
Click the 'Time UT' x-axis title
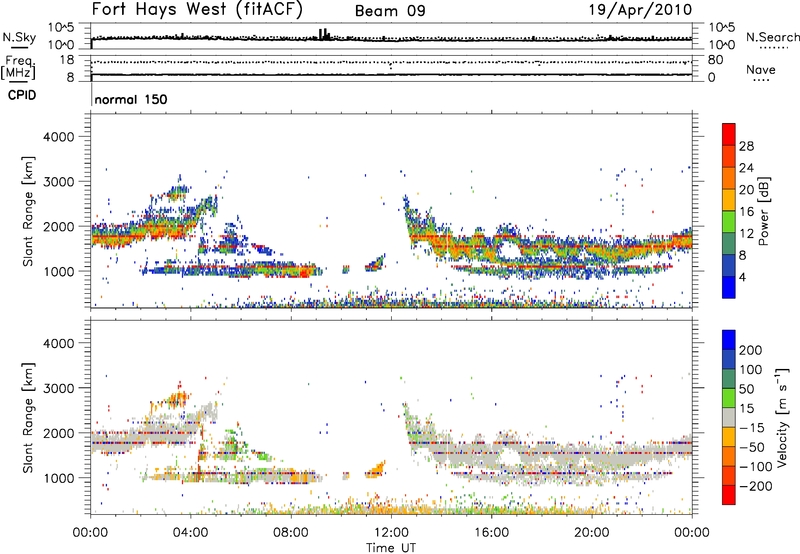click(x=391, y=548)
